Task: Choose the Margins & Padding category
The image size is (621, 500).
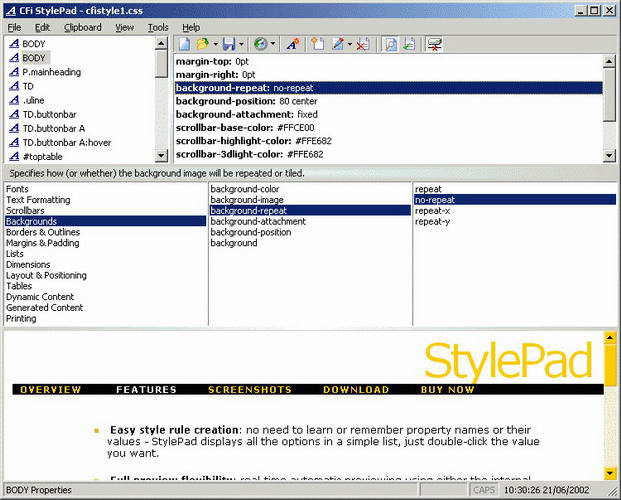Action: point(42,243)
